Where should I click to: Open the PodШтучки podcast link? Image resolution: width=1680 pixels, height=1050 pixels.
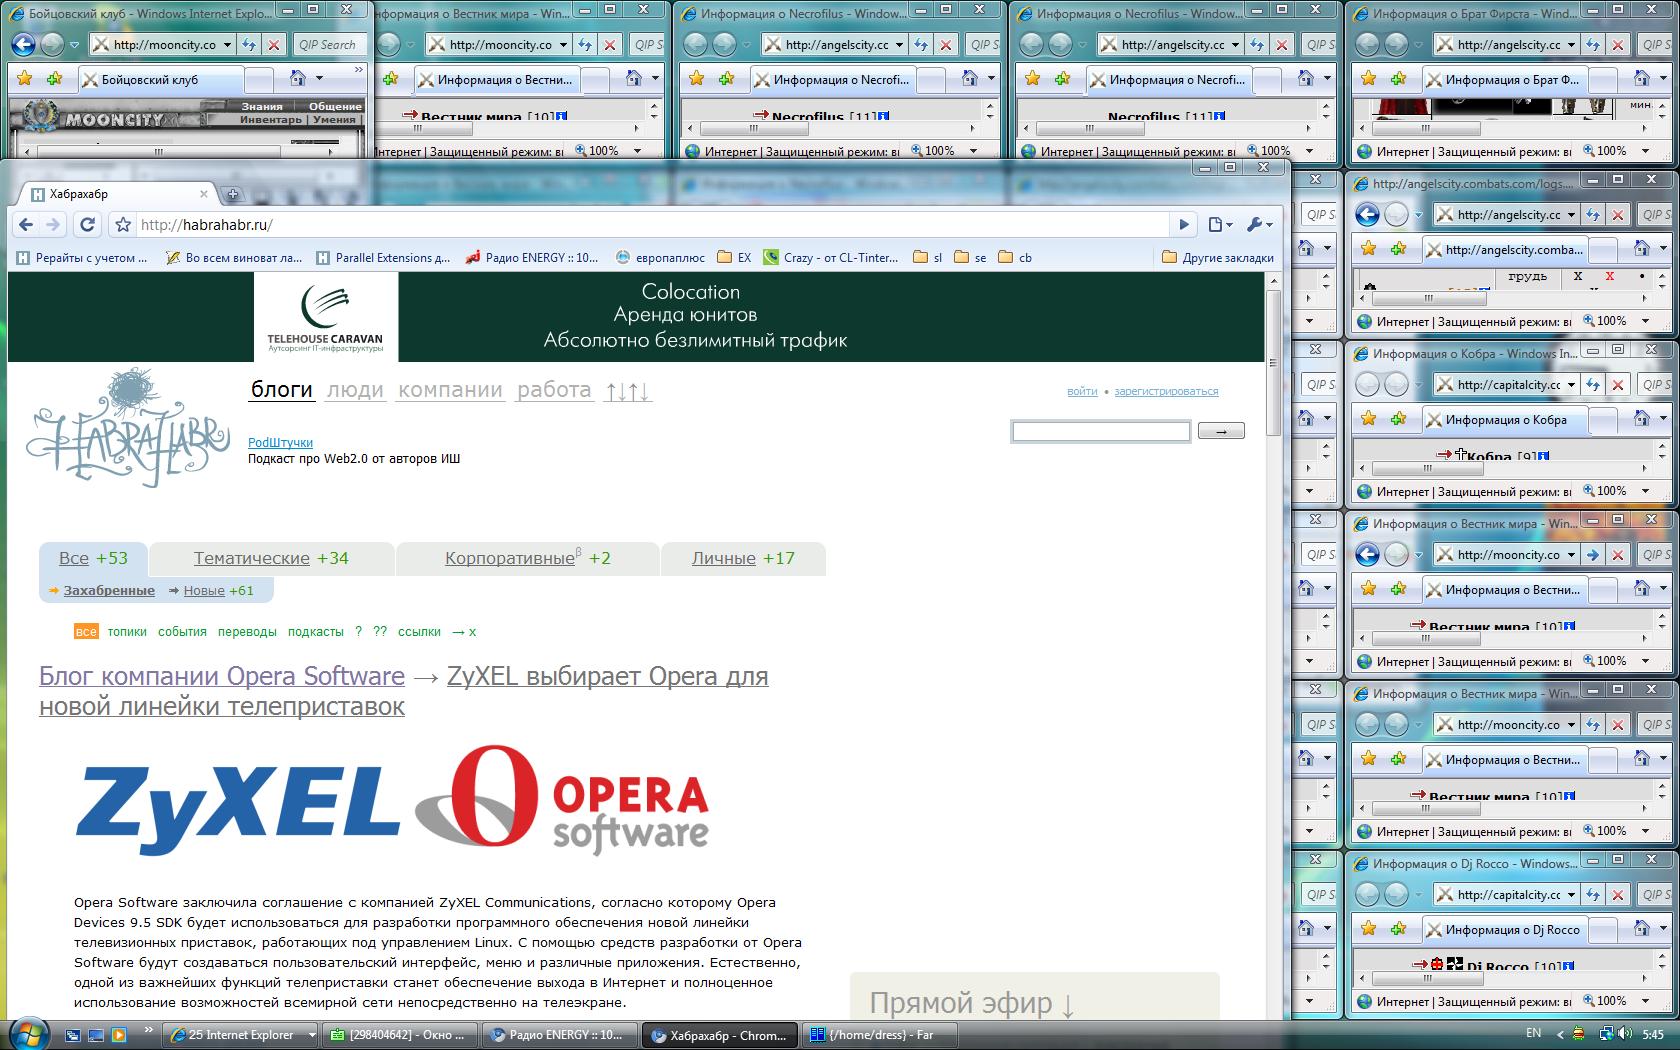coord(280,442)
